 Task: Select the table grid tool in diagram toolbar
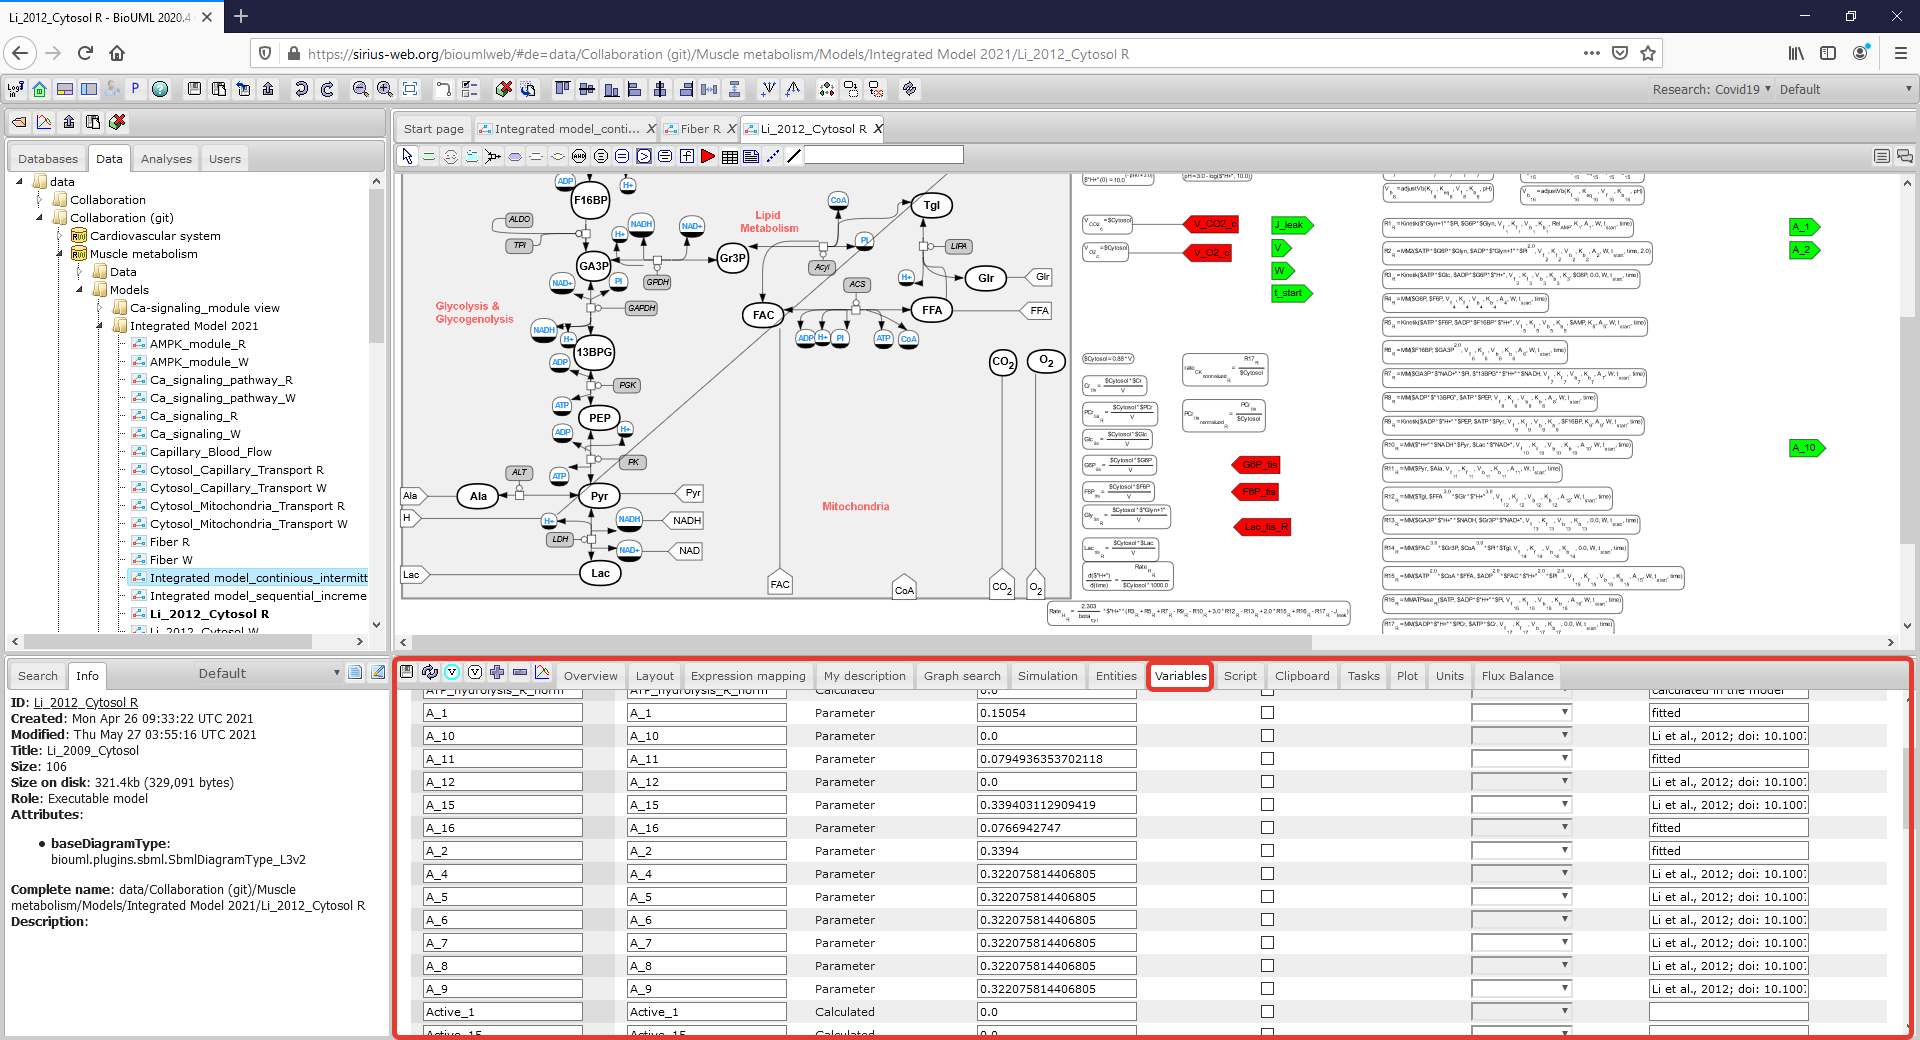click(730, 156)
